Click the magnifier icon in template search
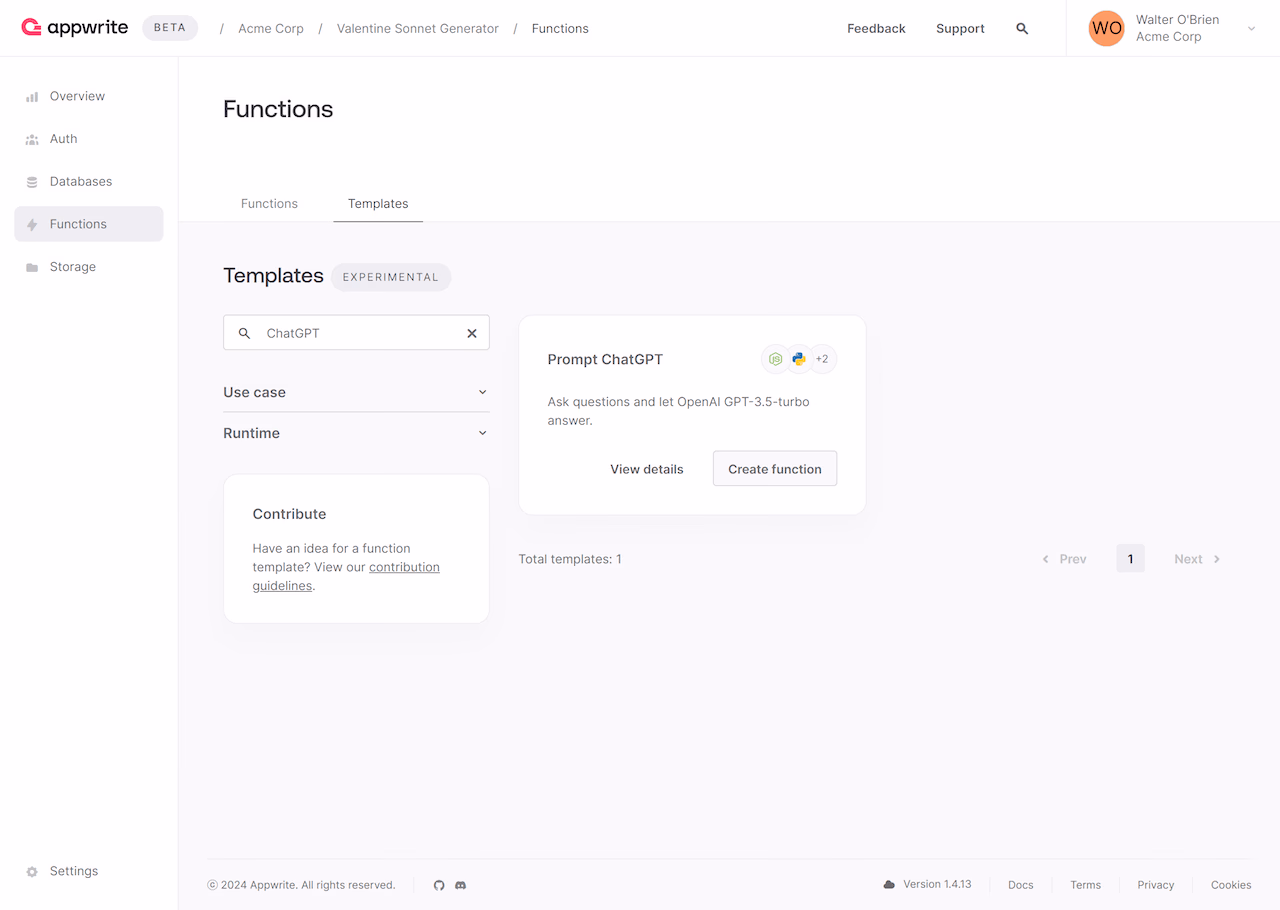1280x910 pixels. click(x=244, y=333)
